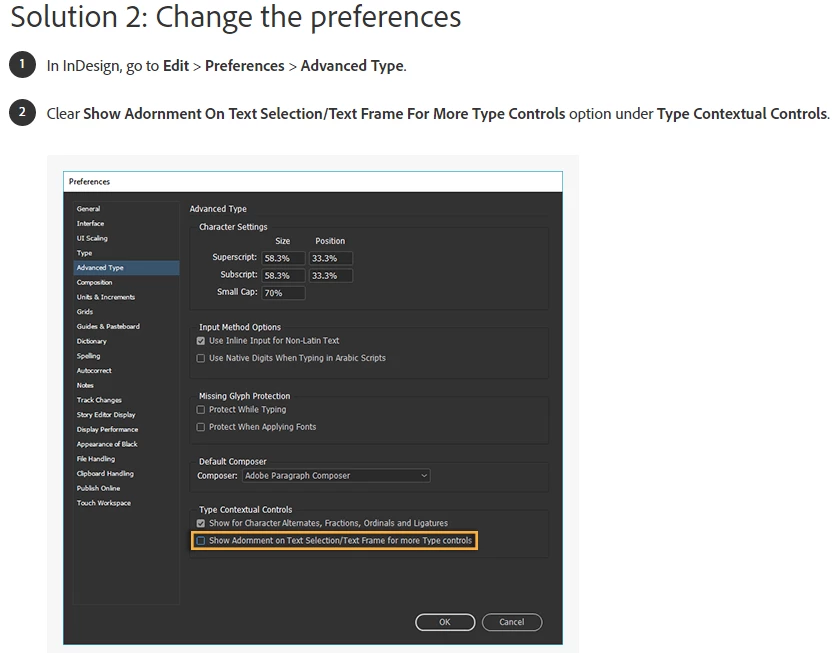The width and height of the screenshot is (839, 653).
Task: Open the Dictionary preferences category
Action: tap(91, 341)
